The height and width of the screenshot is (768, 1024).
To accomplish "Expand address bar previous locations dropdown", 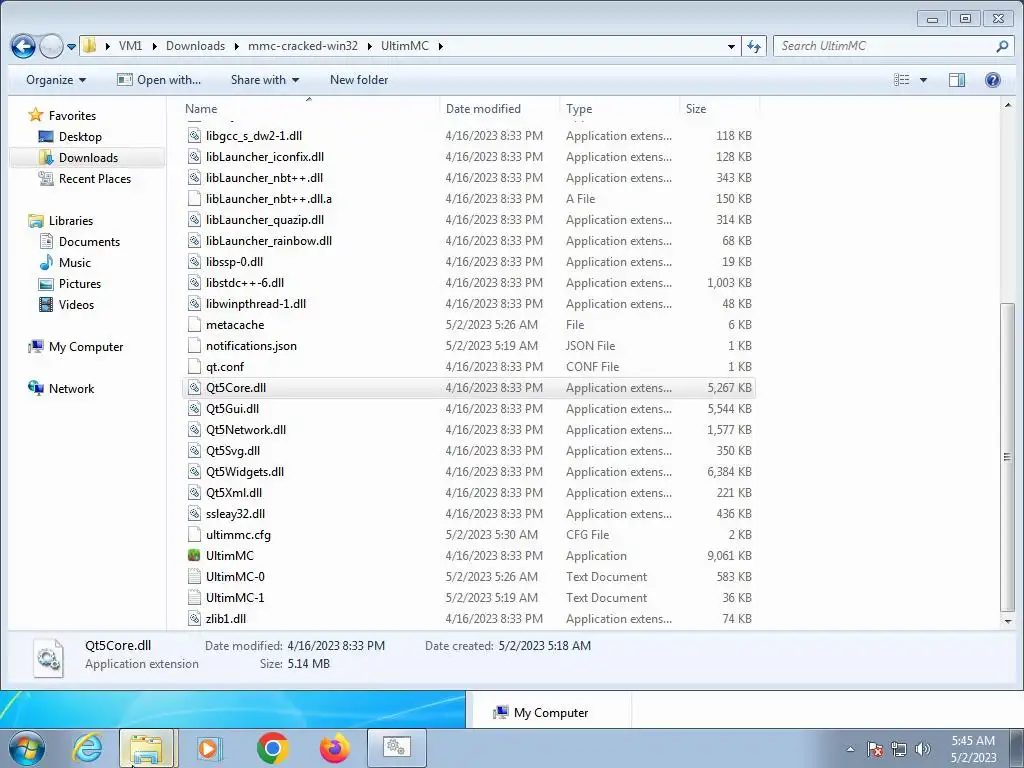I will coord(731,46).
